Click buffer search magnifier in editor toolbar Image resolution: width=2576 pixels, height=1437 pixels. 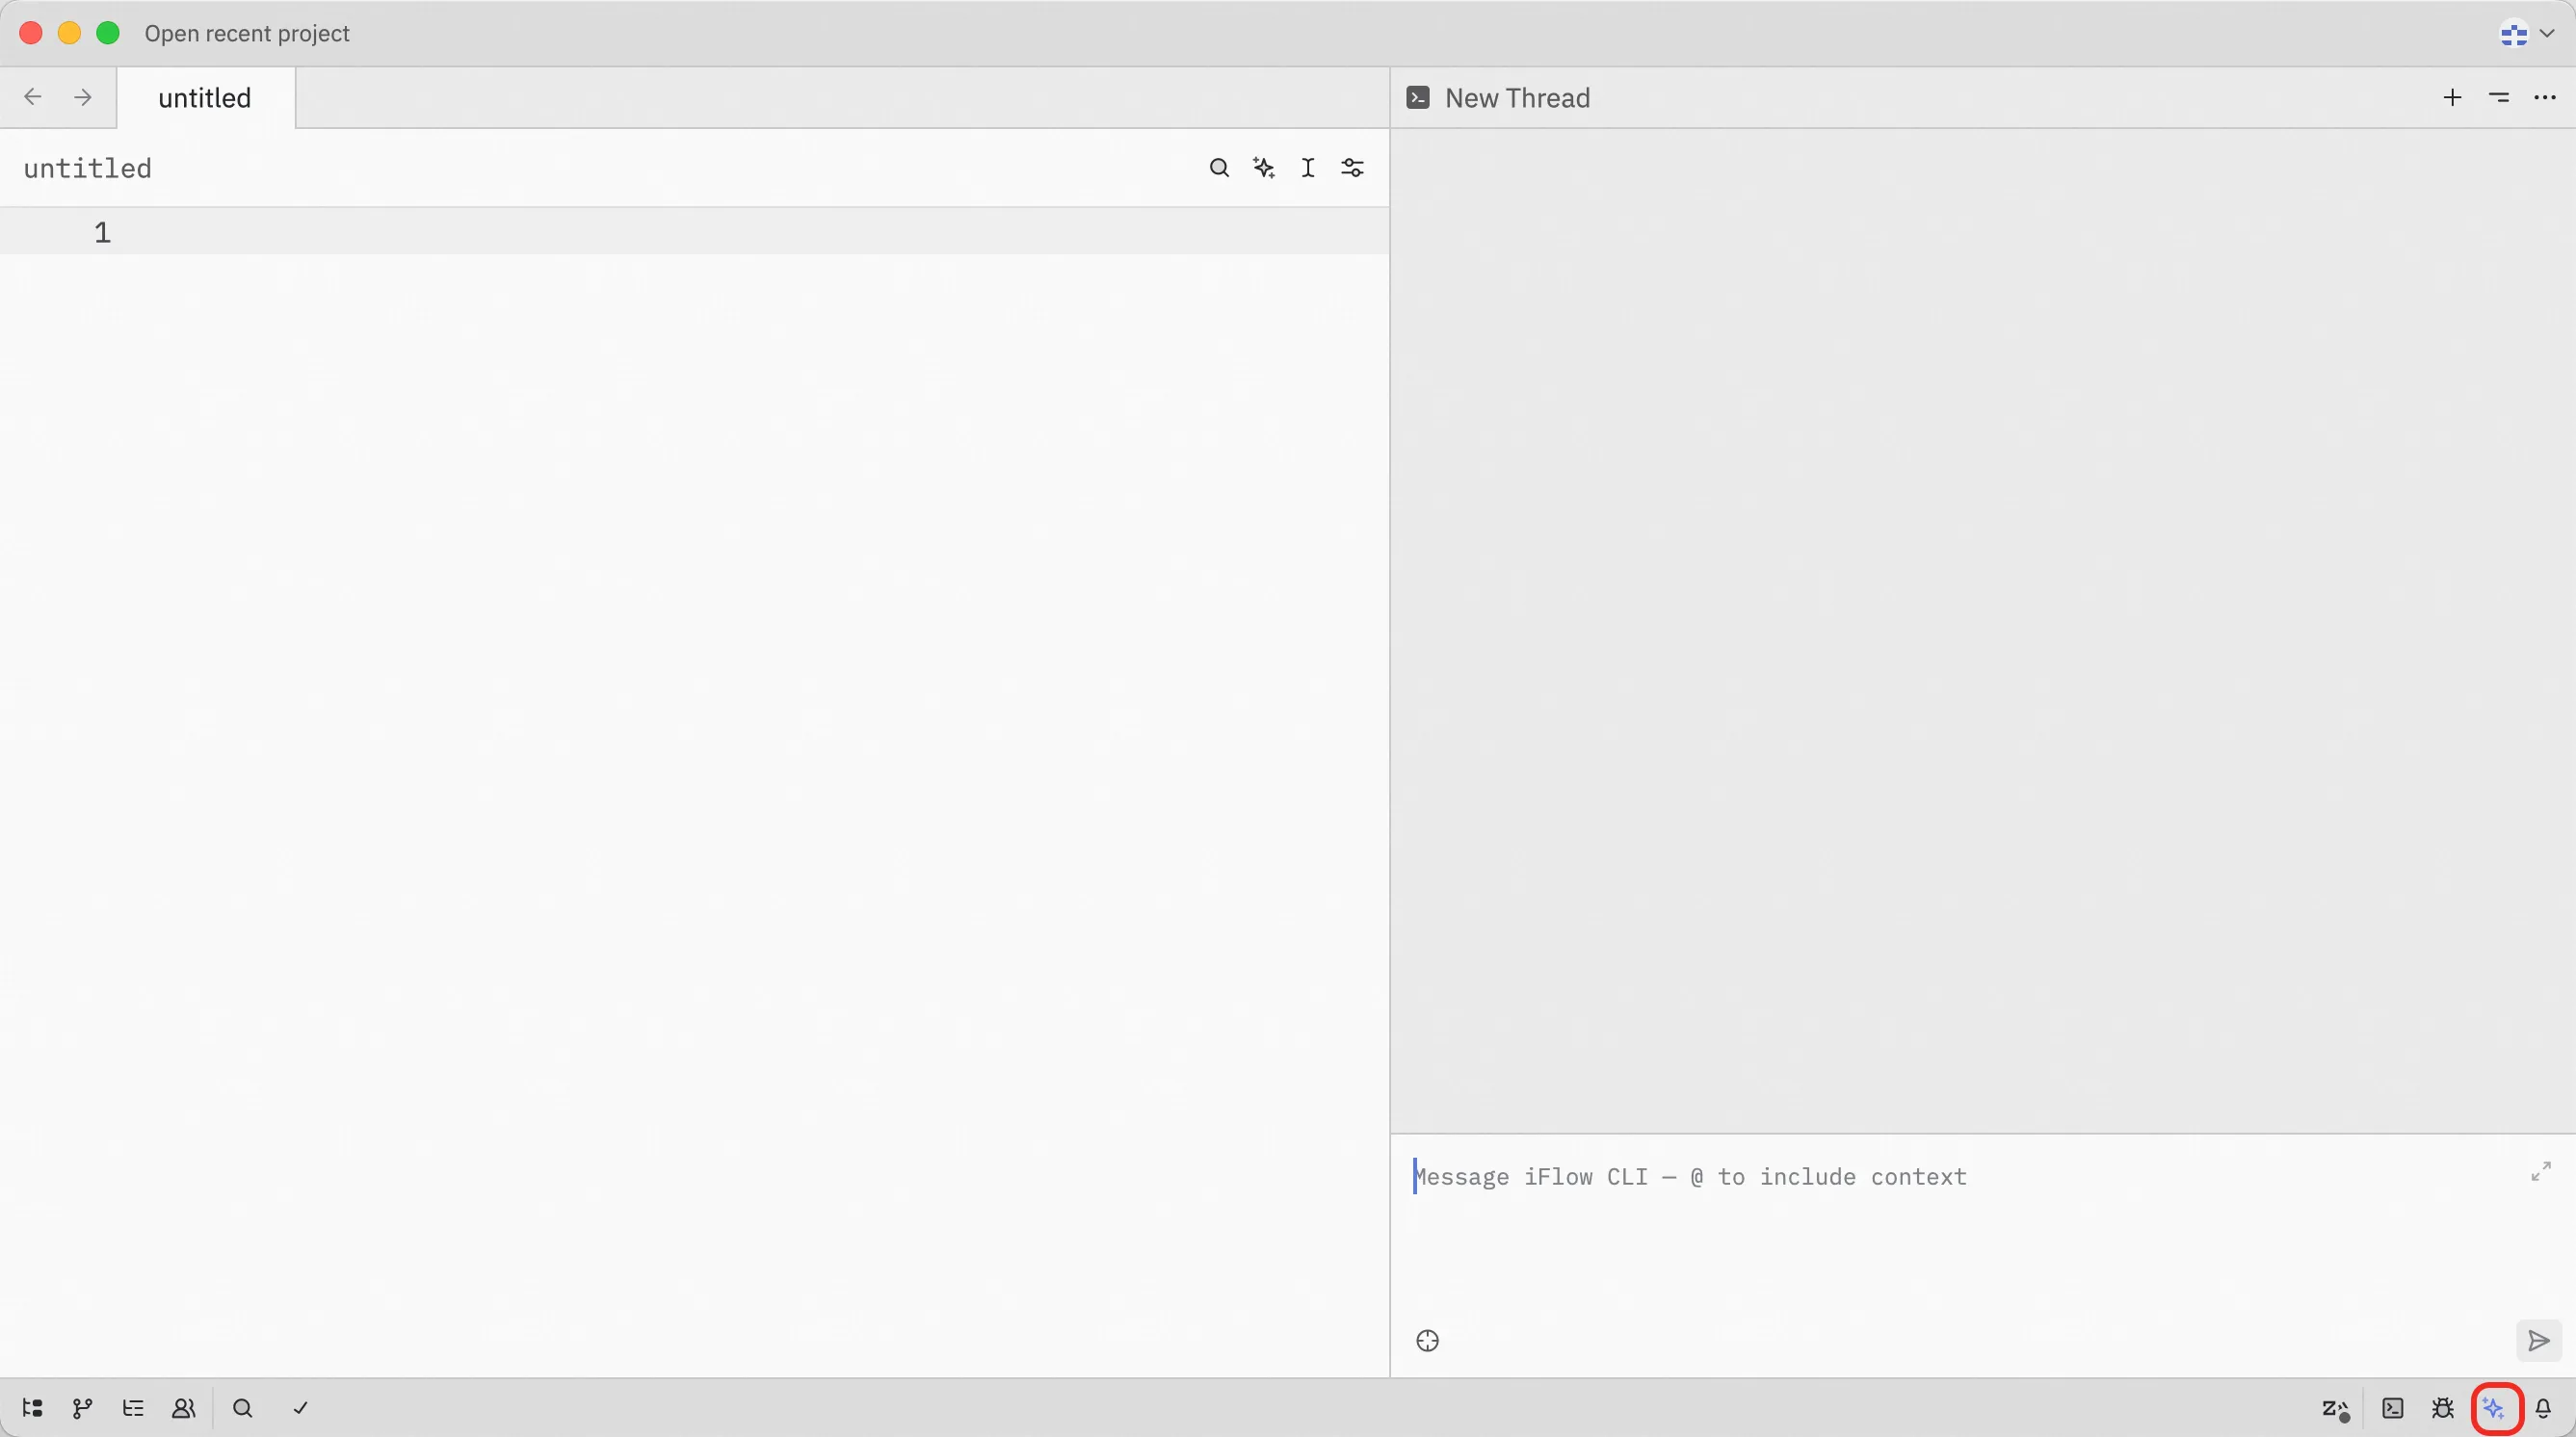(x=1219, y=168)
